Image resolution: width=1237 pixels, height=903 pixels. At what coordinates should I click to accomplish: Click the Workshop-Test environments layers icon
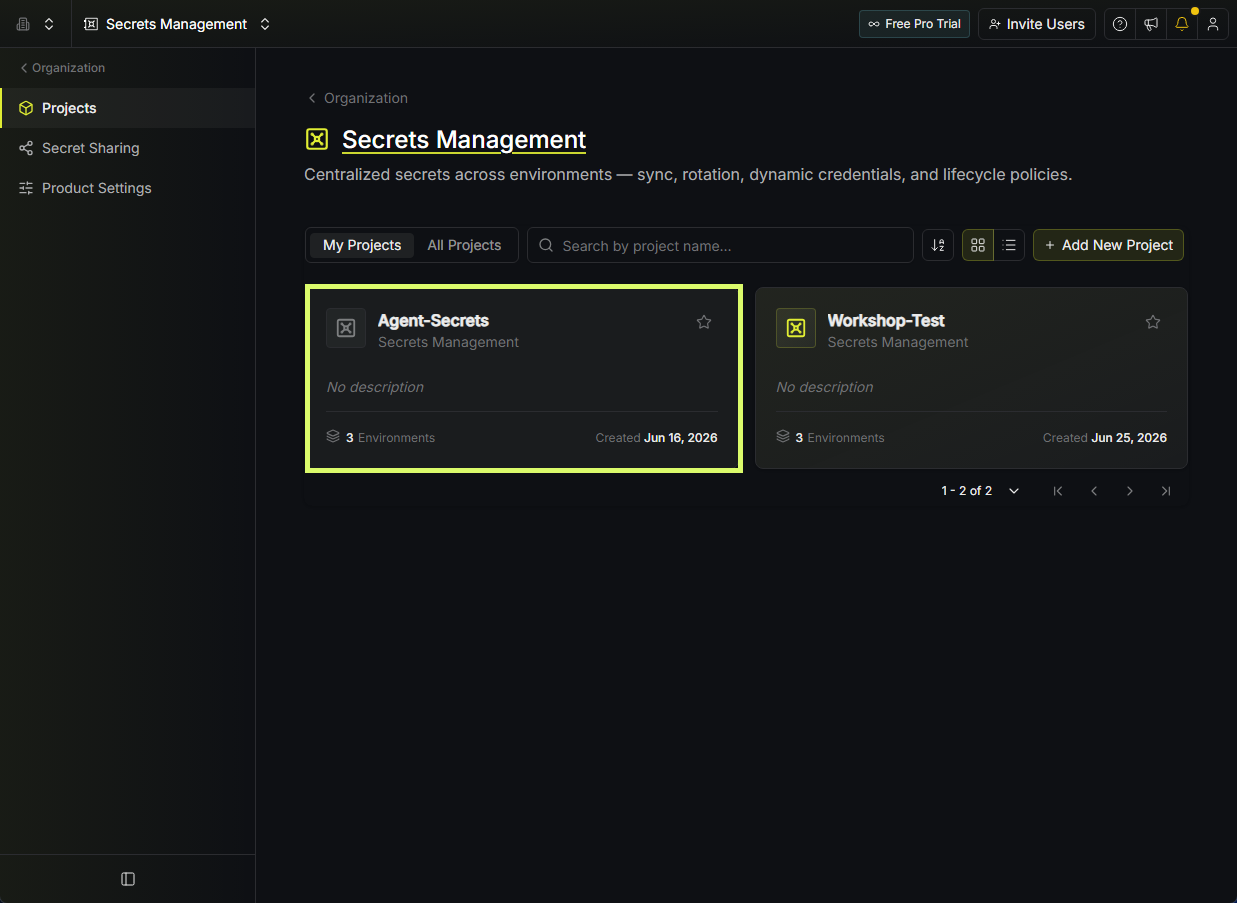(783, 437)
